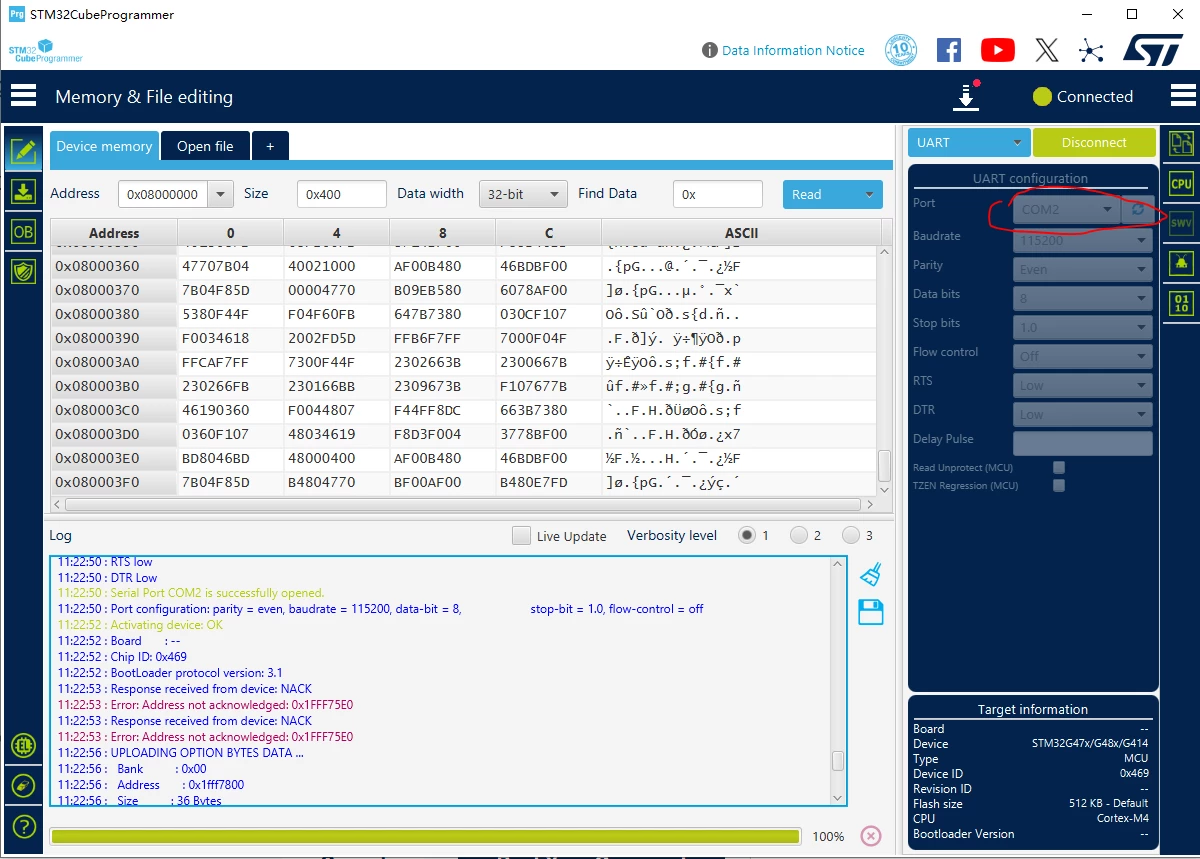Image resolution: width=1200 pixels, height=859 pixels.
Task: Open the Parity dropdown
Action: click(1082, 269)
